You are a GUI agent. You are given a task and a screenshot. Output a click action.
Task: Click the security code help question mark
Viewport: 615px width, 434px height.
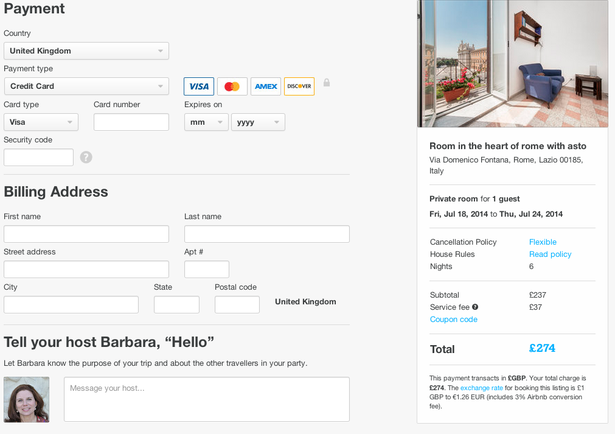tap(86, 157)
